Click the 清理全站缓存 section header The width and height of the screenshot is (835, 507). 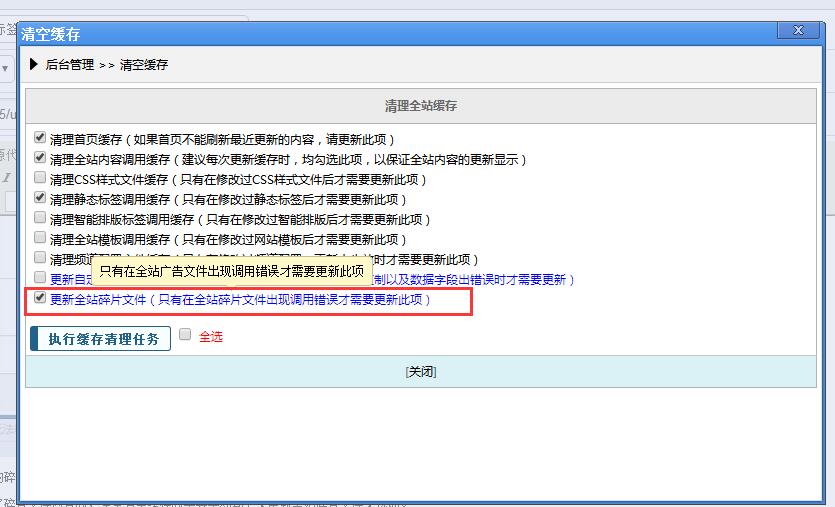421,106
